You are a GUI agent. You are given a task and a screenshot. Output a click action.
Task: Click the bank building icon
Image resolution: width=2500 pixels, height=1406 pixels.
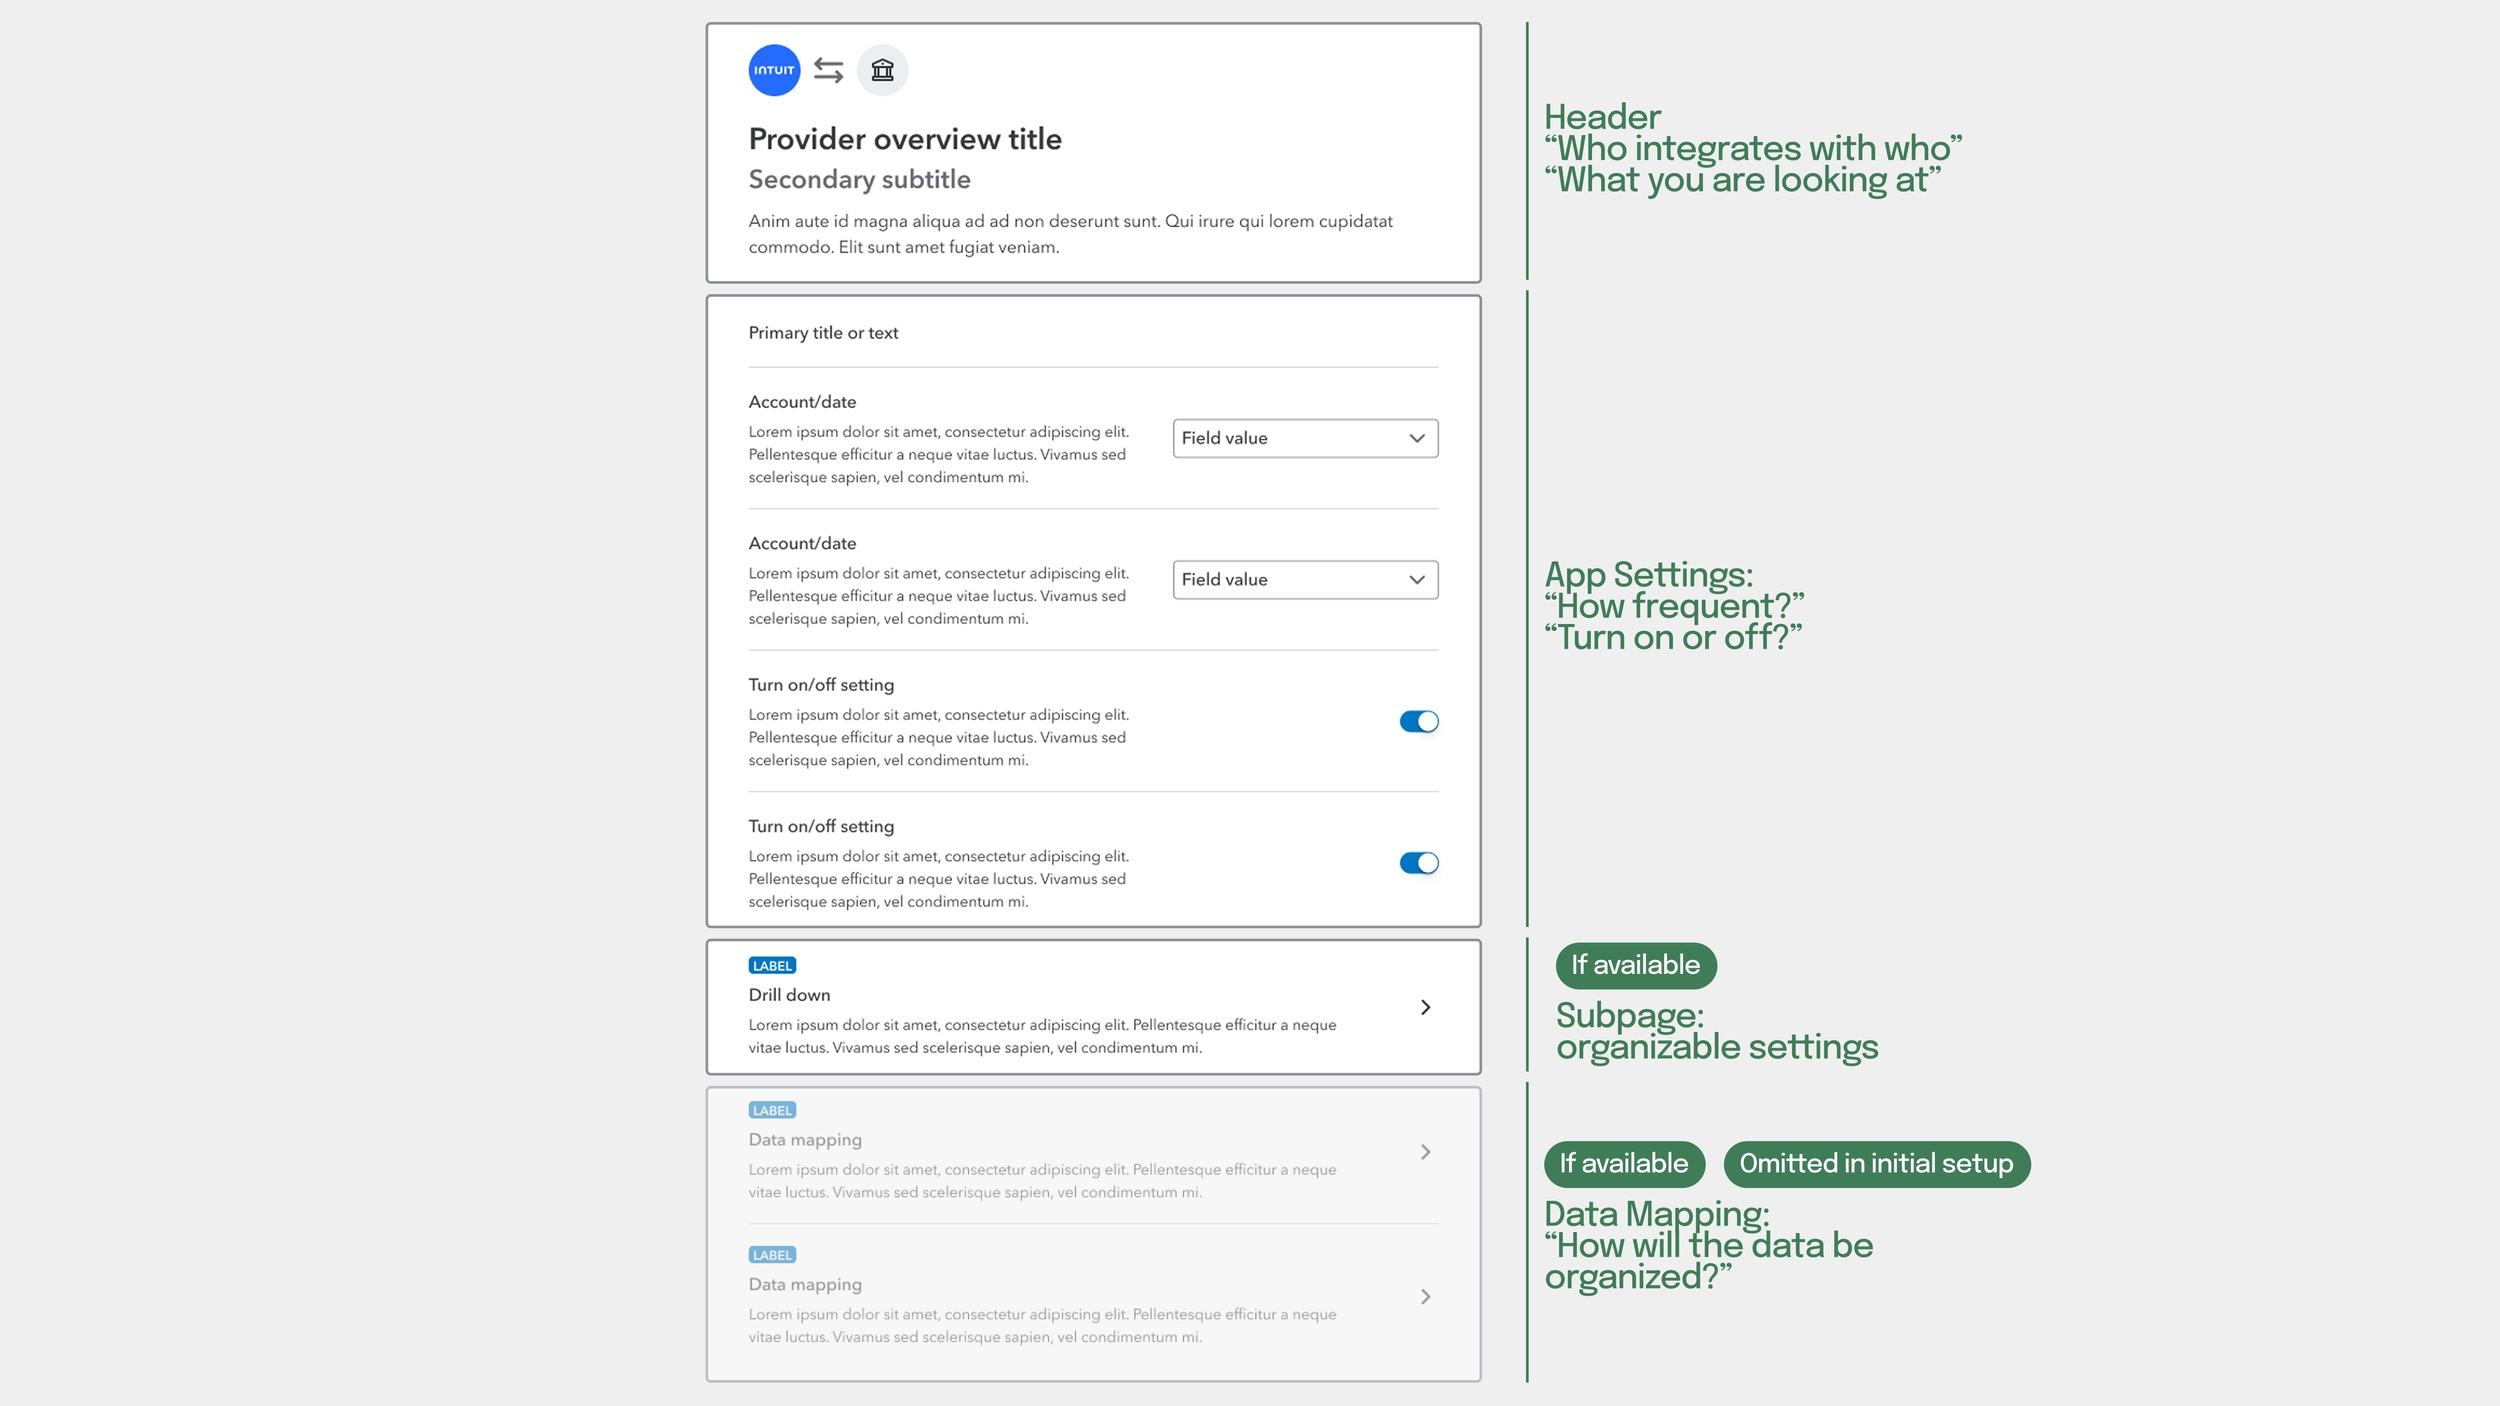point(882,70)
